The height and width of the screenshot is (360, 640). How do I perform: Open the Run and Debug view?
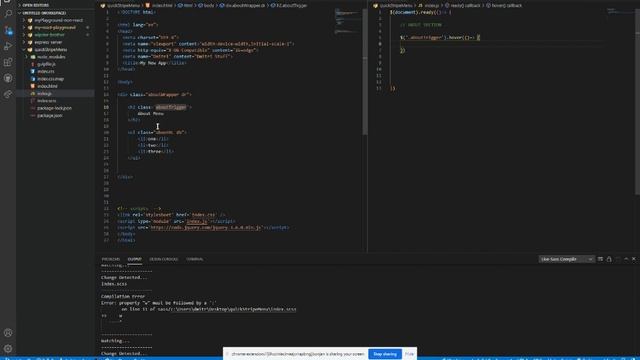tap(8, 46)
